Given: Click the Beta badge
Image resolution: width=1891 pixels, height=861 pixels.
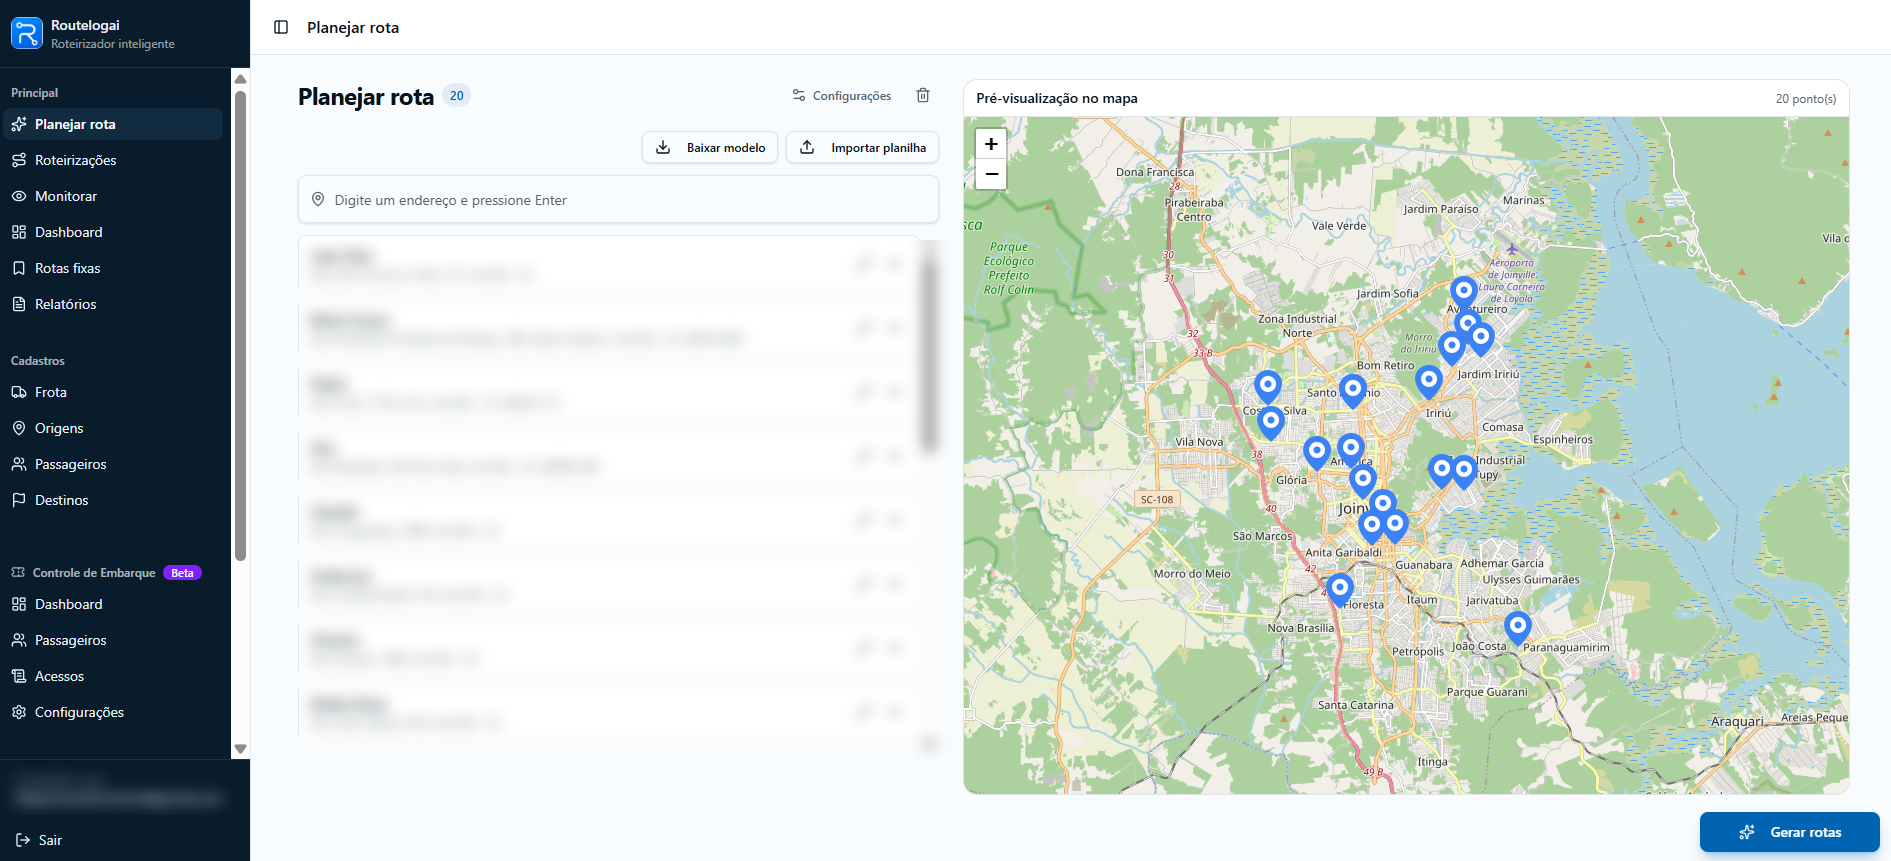Looking at the screenshot, I should click(182, 573).
